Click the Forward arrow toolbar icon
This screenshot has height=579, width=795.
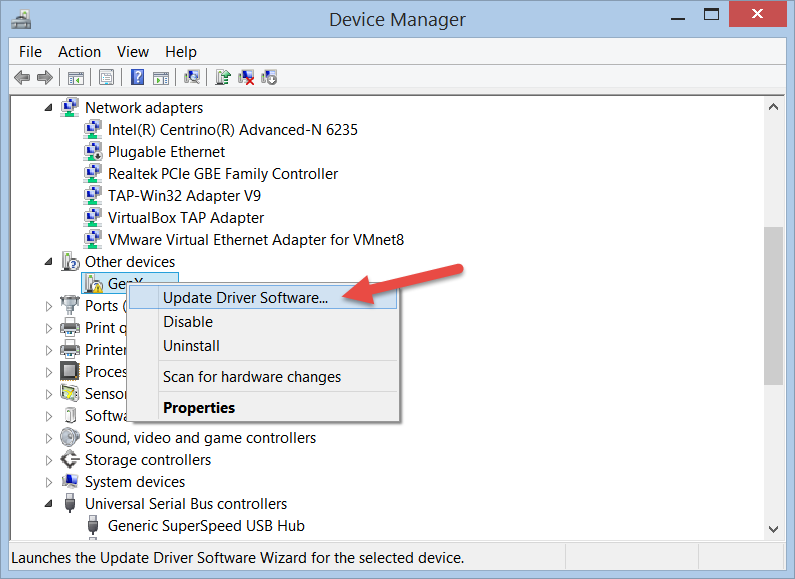[45, 78]
